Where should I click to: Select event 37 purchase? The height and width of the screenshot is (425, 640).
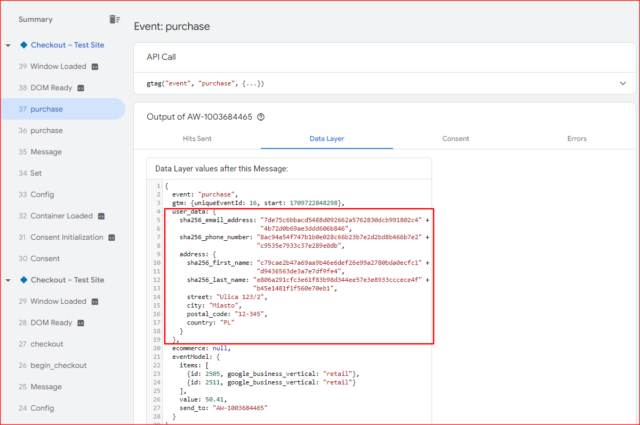[x=63, y=109]
